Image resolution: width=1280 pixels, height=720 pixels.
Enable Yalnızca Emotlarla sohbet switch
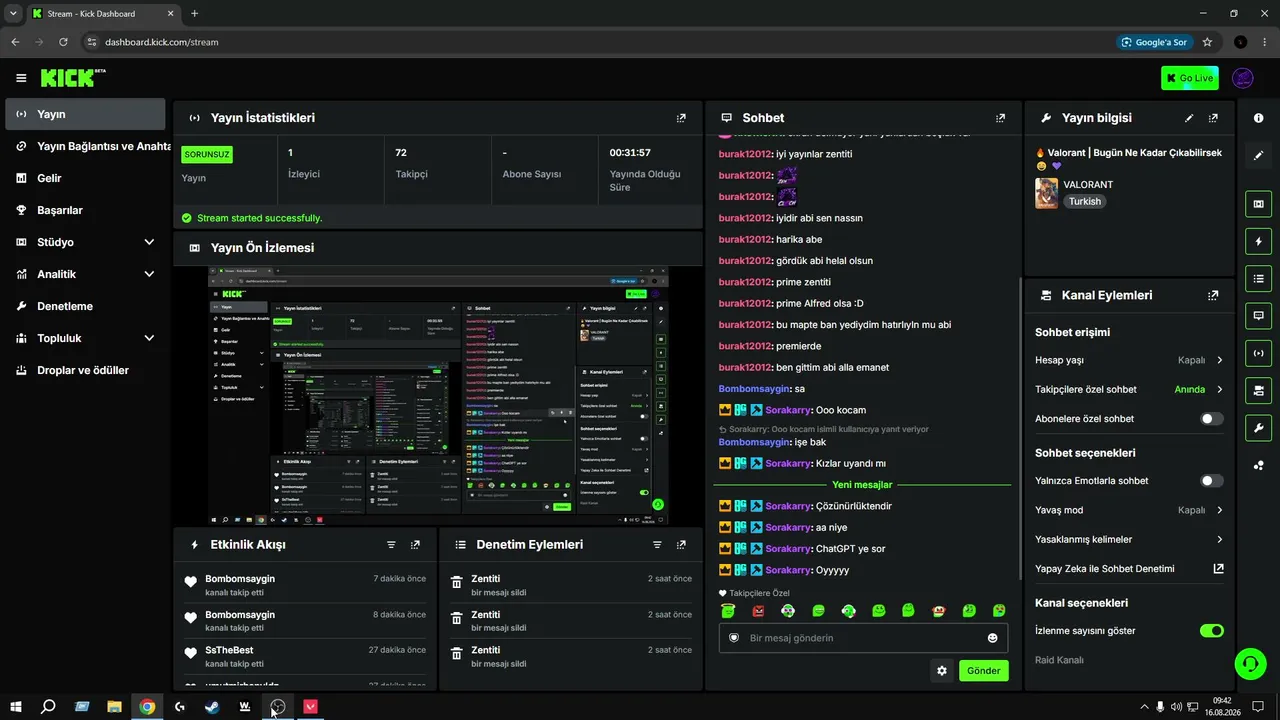tap(1211, 481)
